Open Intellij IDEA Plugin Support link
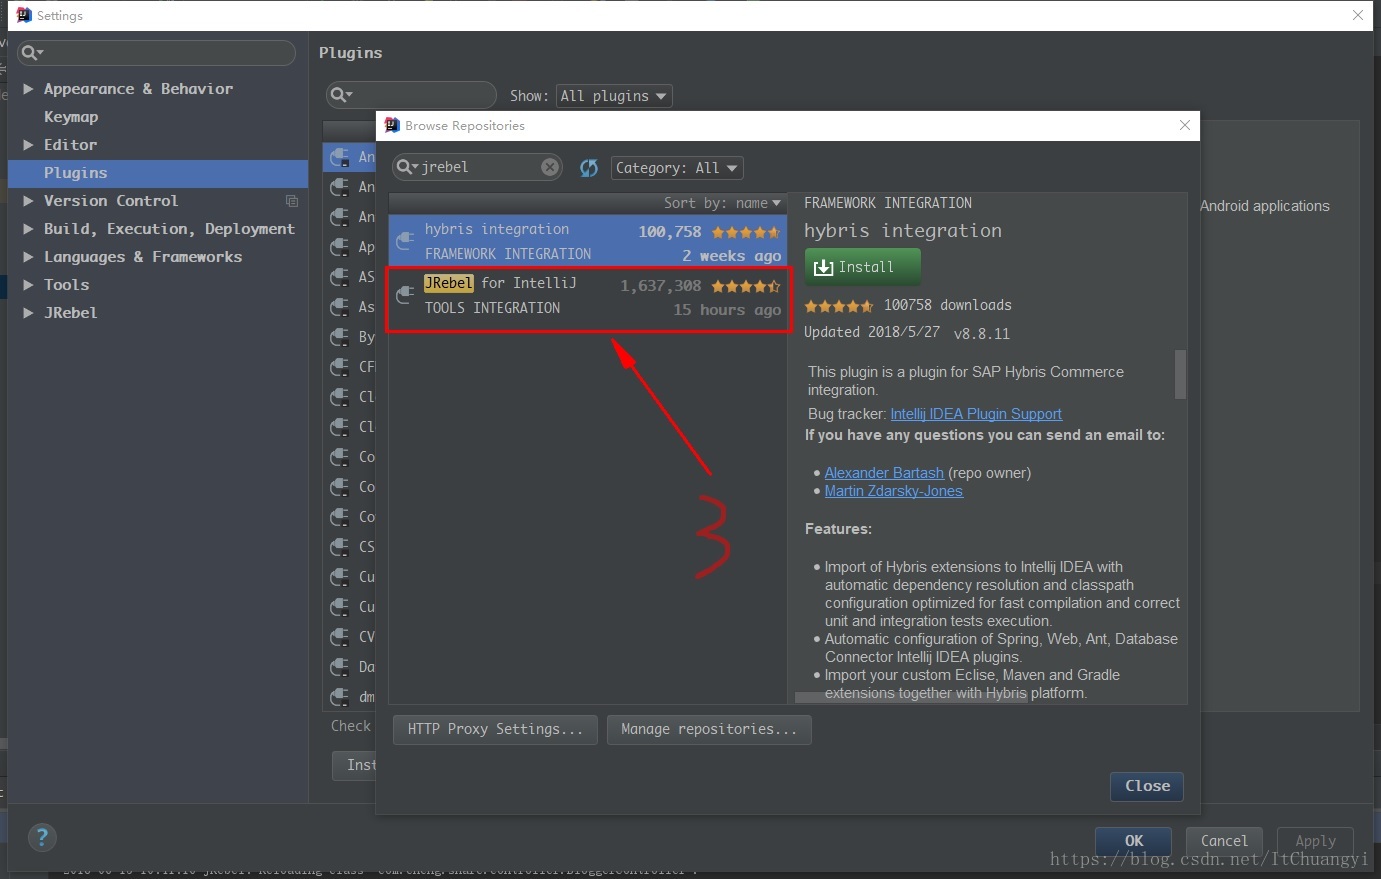 click(976, 414)
